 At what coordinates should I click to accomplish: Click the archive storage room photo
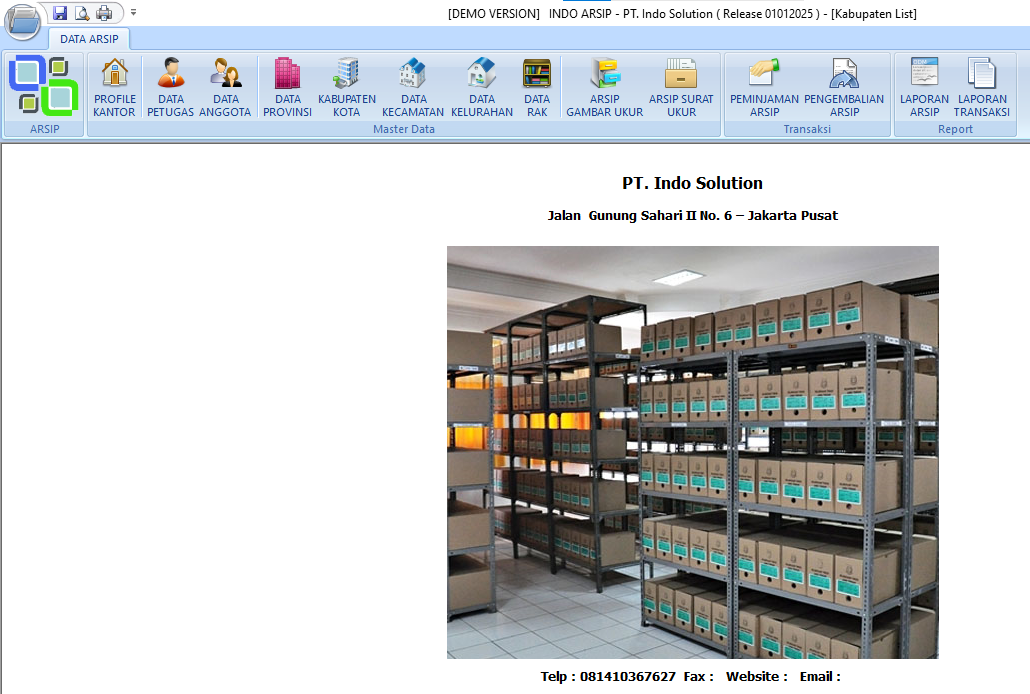pyautogui.click(x=692, y=452)
